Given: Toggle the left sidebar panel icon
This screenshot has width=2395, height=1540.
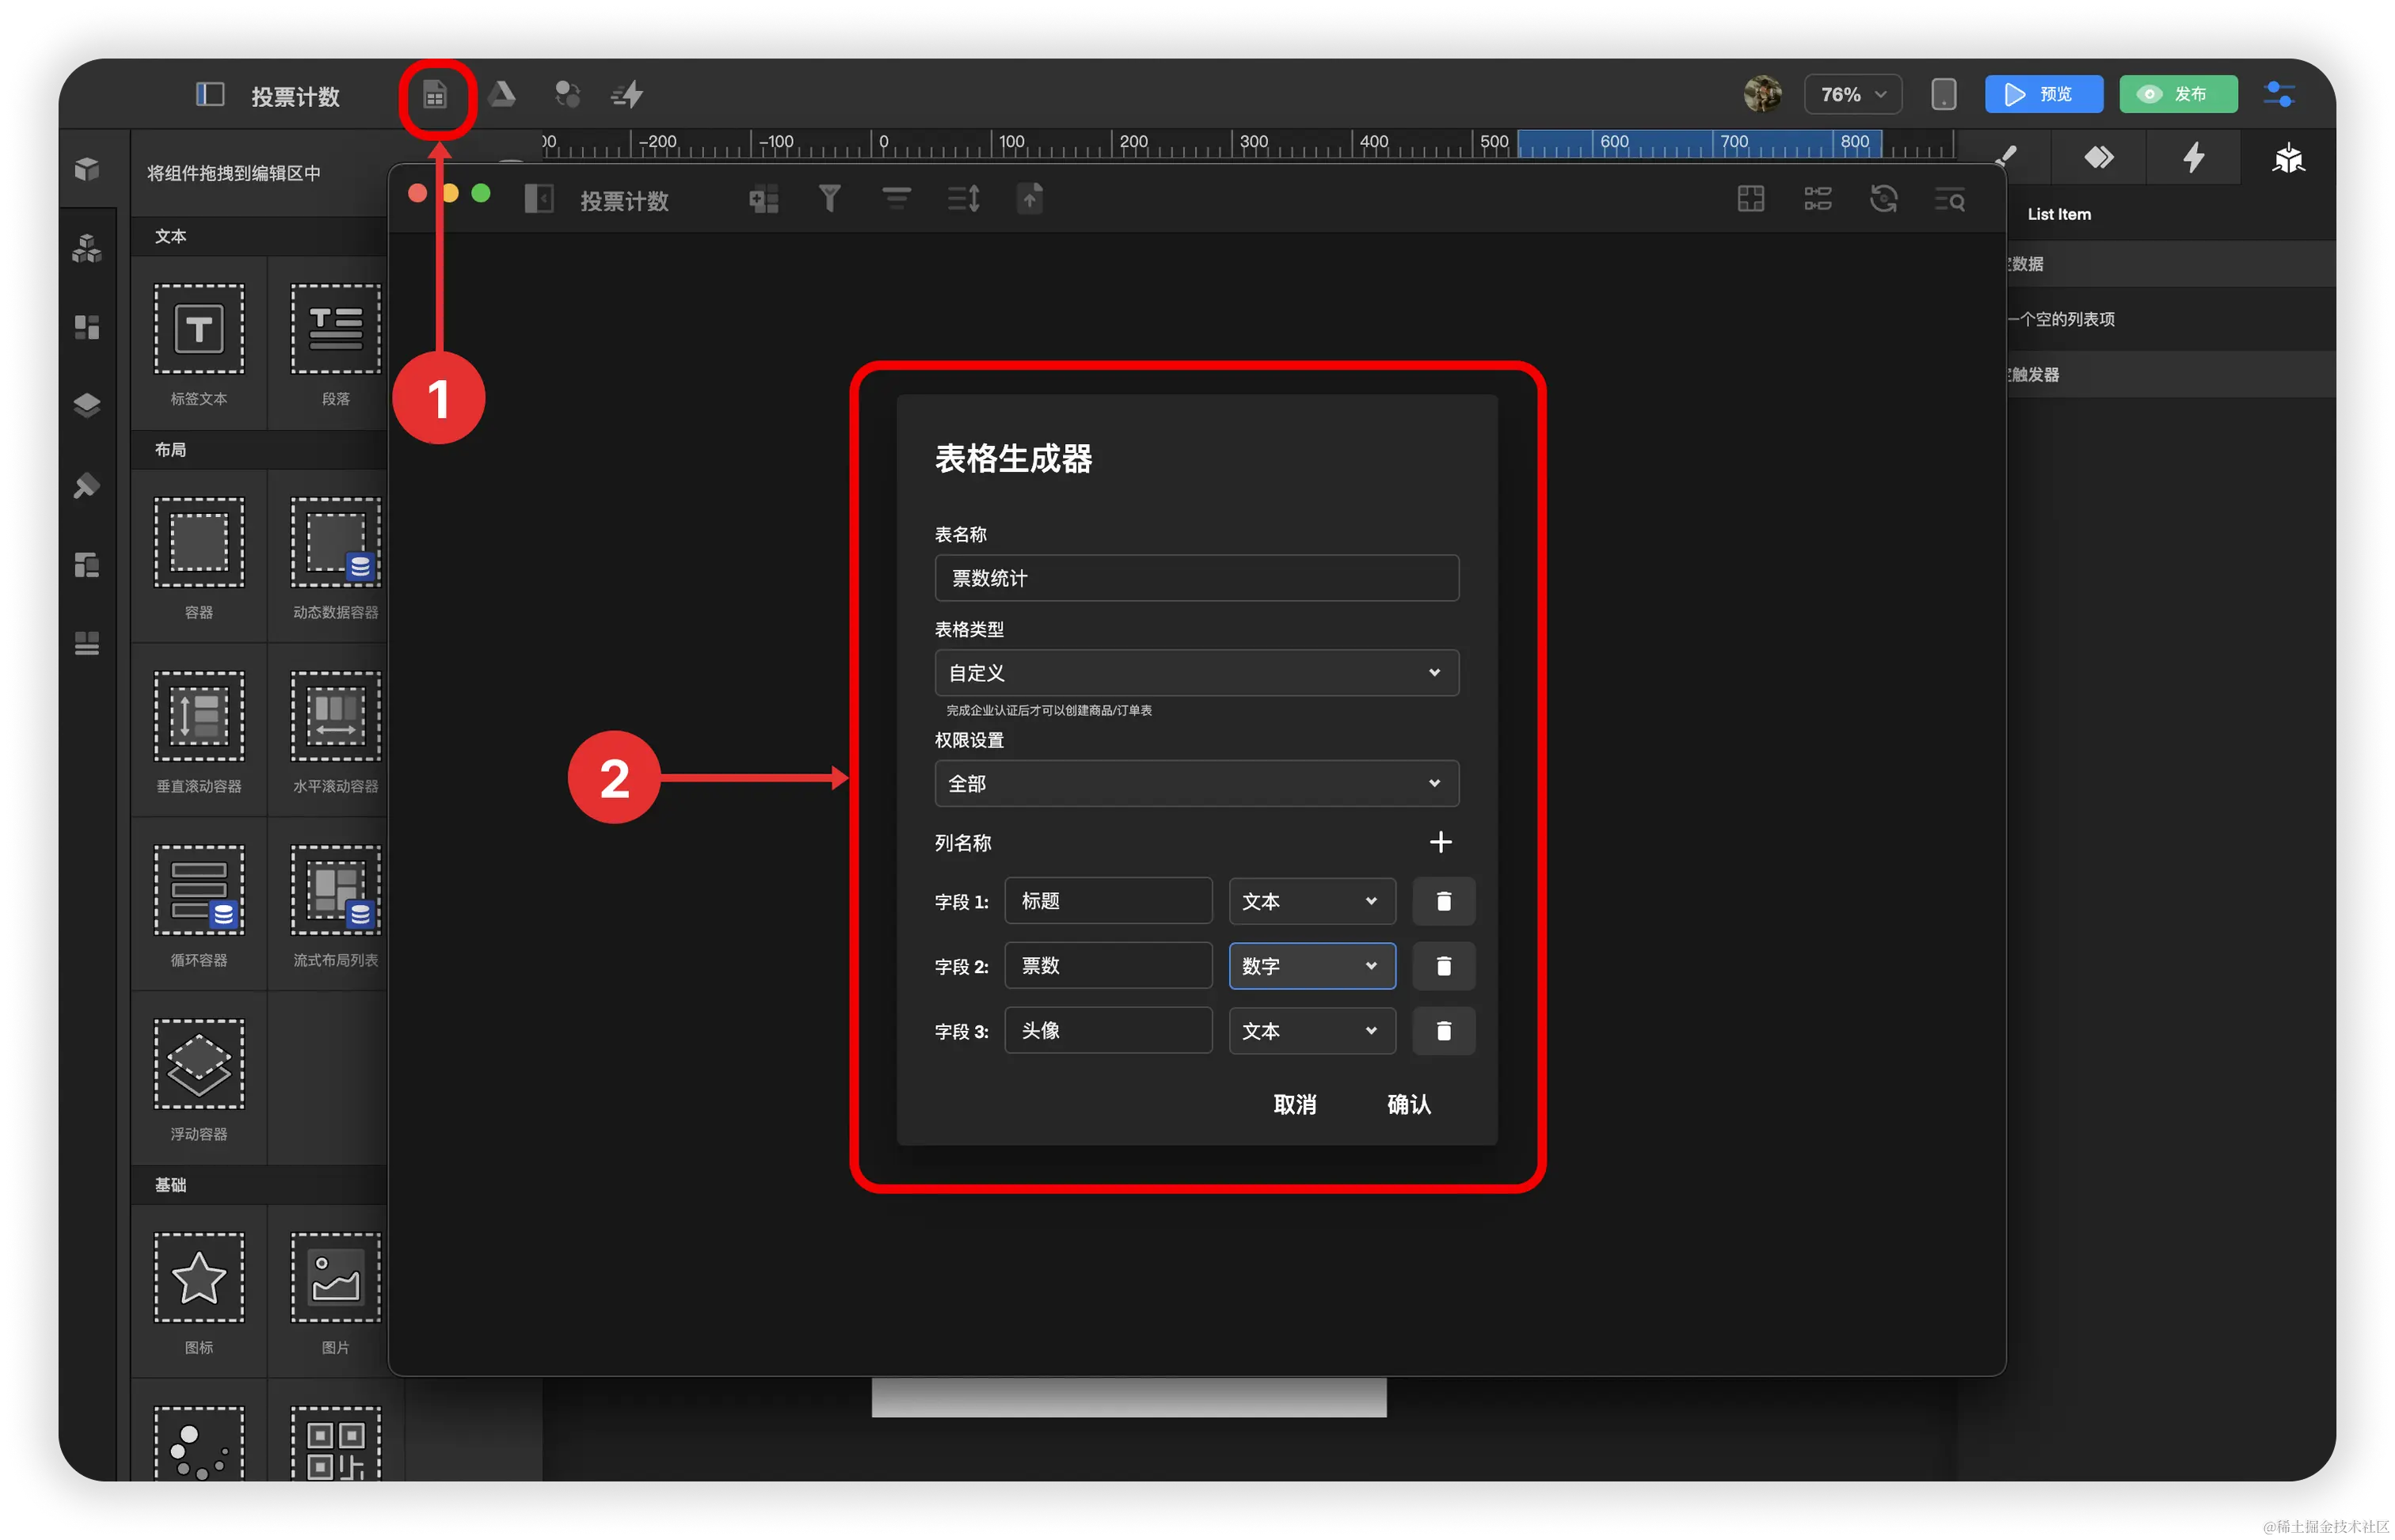Looking at the screenshot, I should (209, 95).
